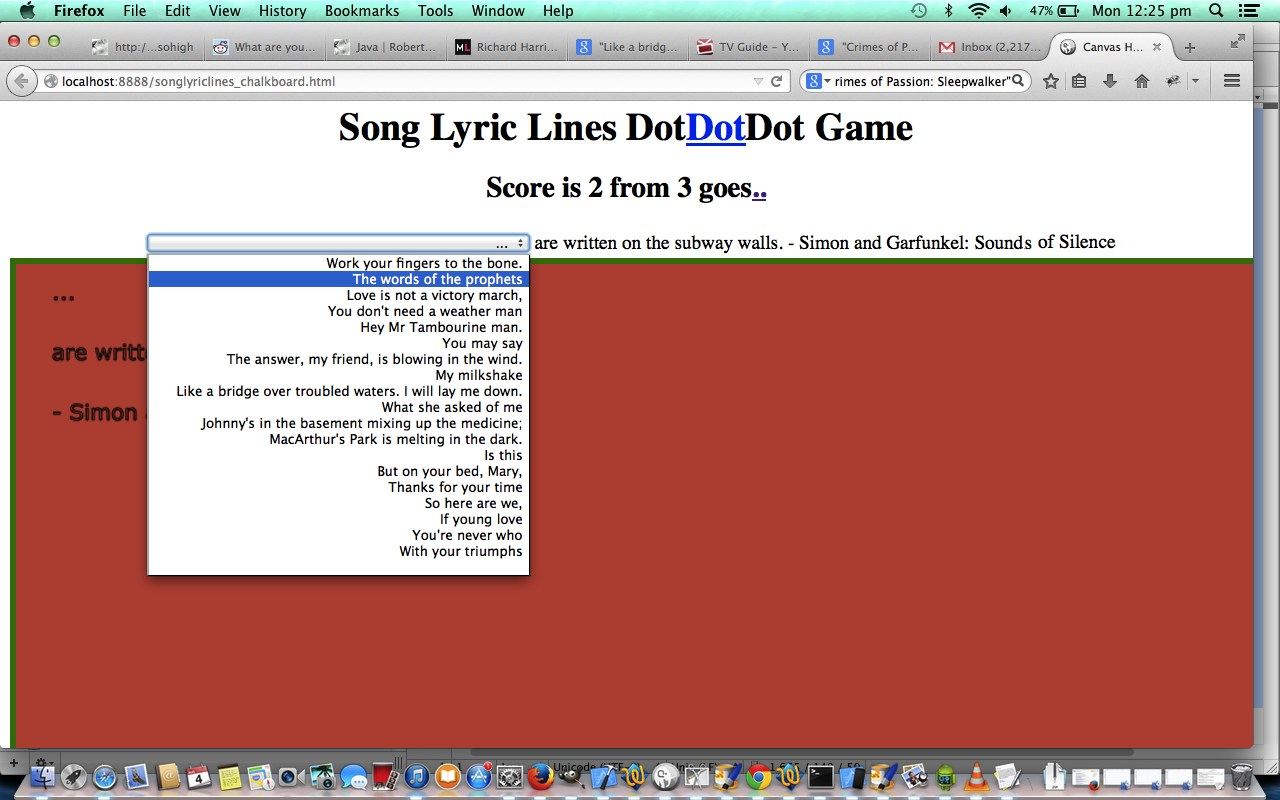Open the downloads arrow icon
Viewport: 1280px width, 800px height.
click(1110, 81)
